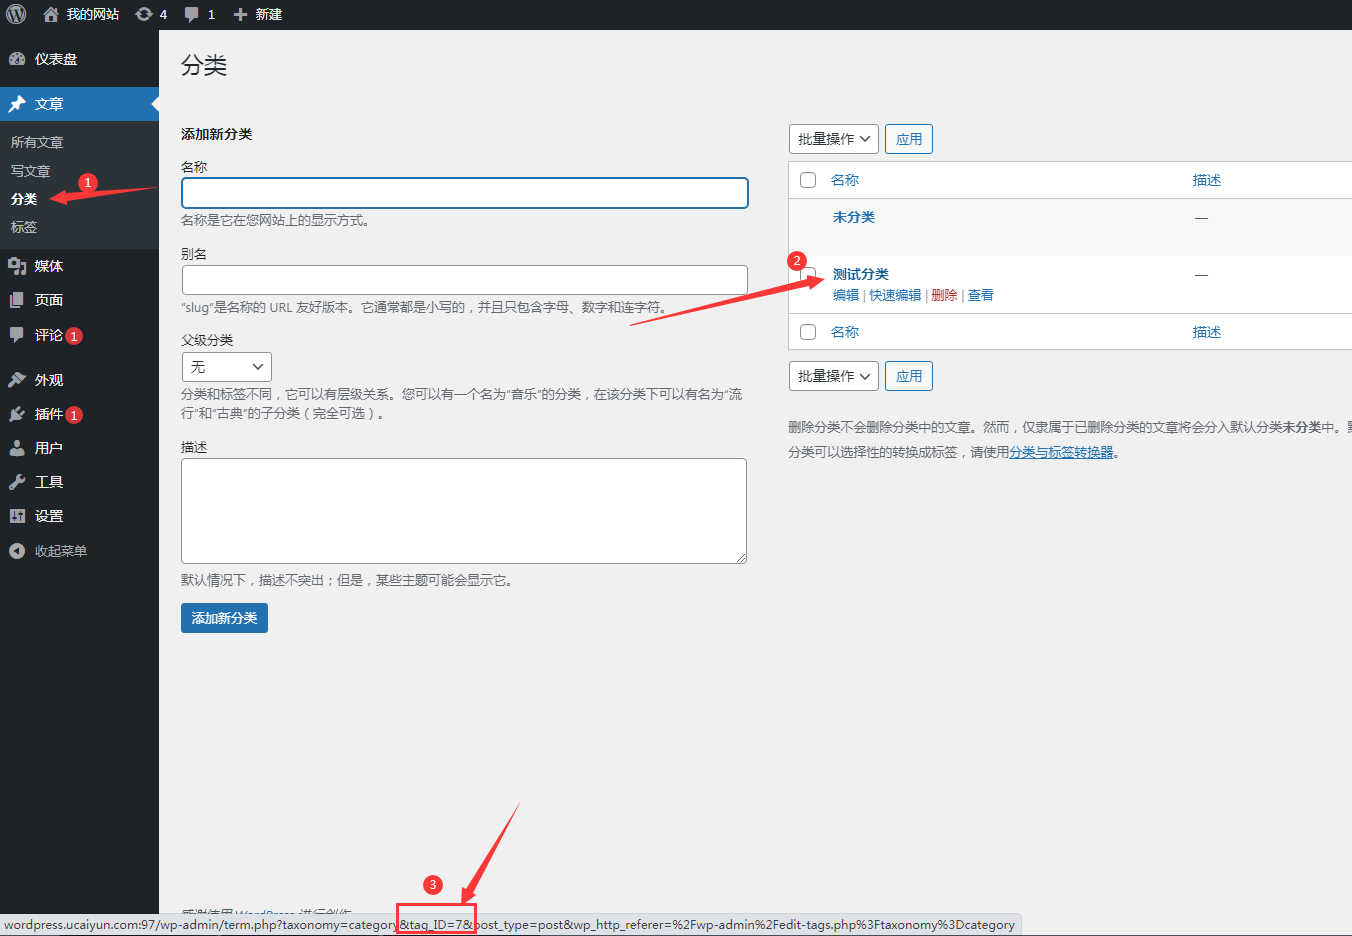Viewport: 1352px width, 936px height.
Task: Check the box beside 测试分类
Action: point(808,275)
